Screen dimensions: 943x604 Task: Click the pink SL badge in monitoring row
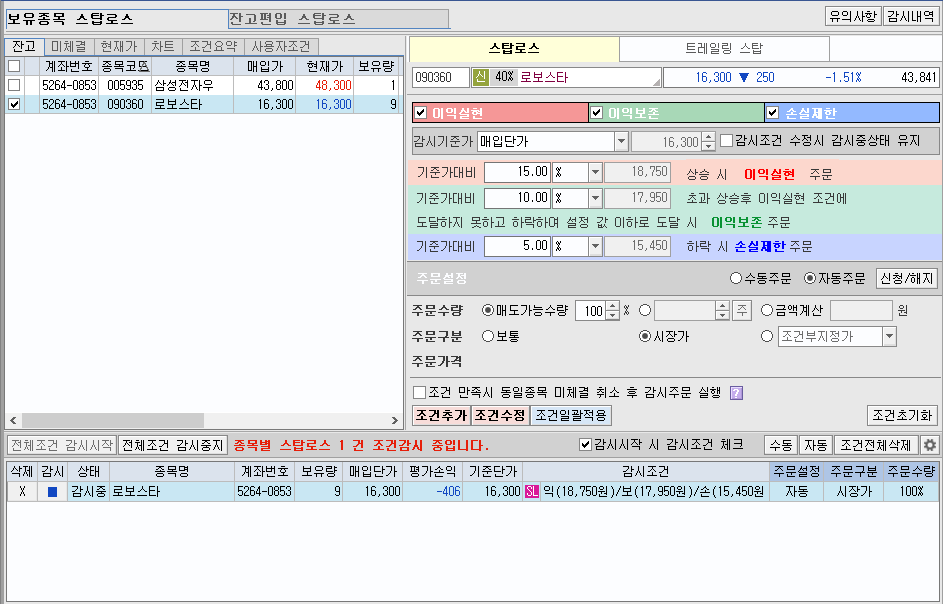[532, 492]
